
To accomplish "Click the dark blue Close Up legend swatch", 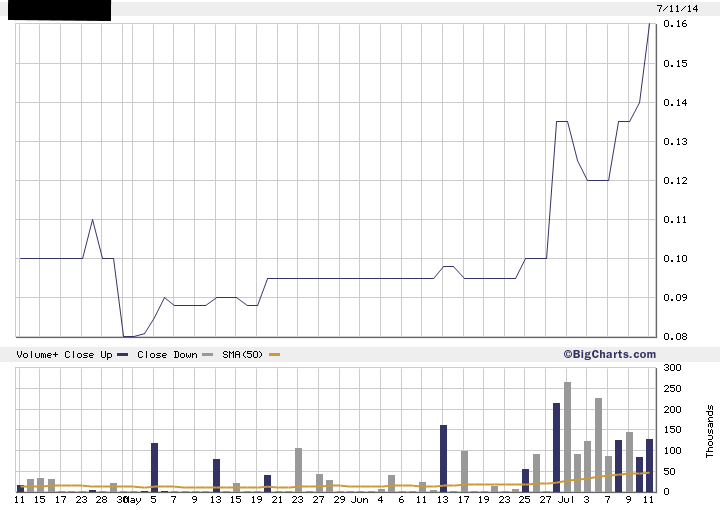I will click(x=123, y=355).
